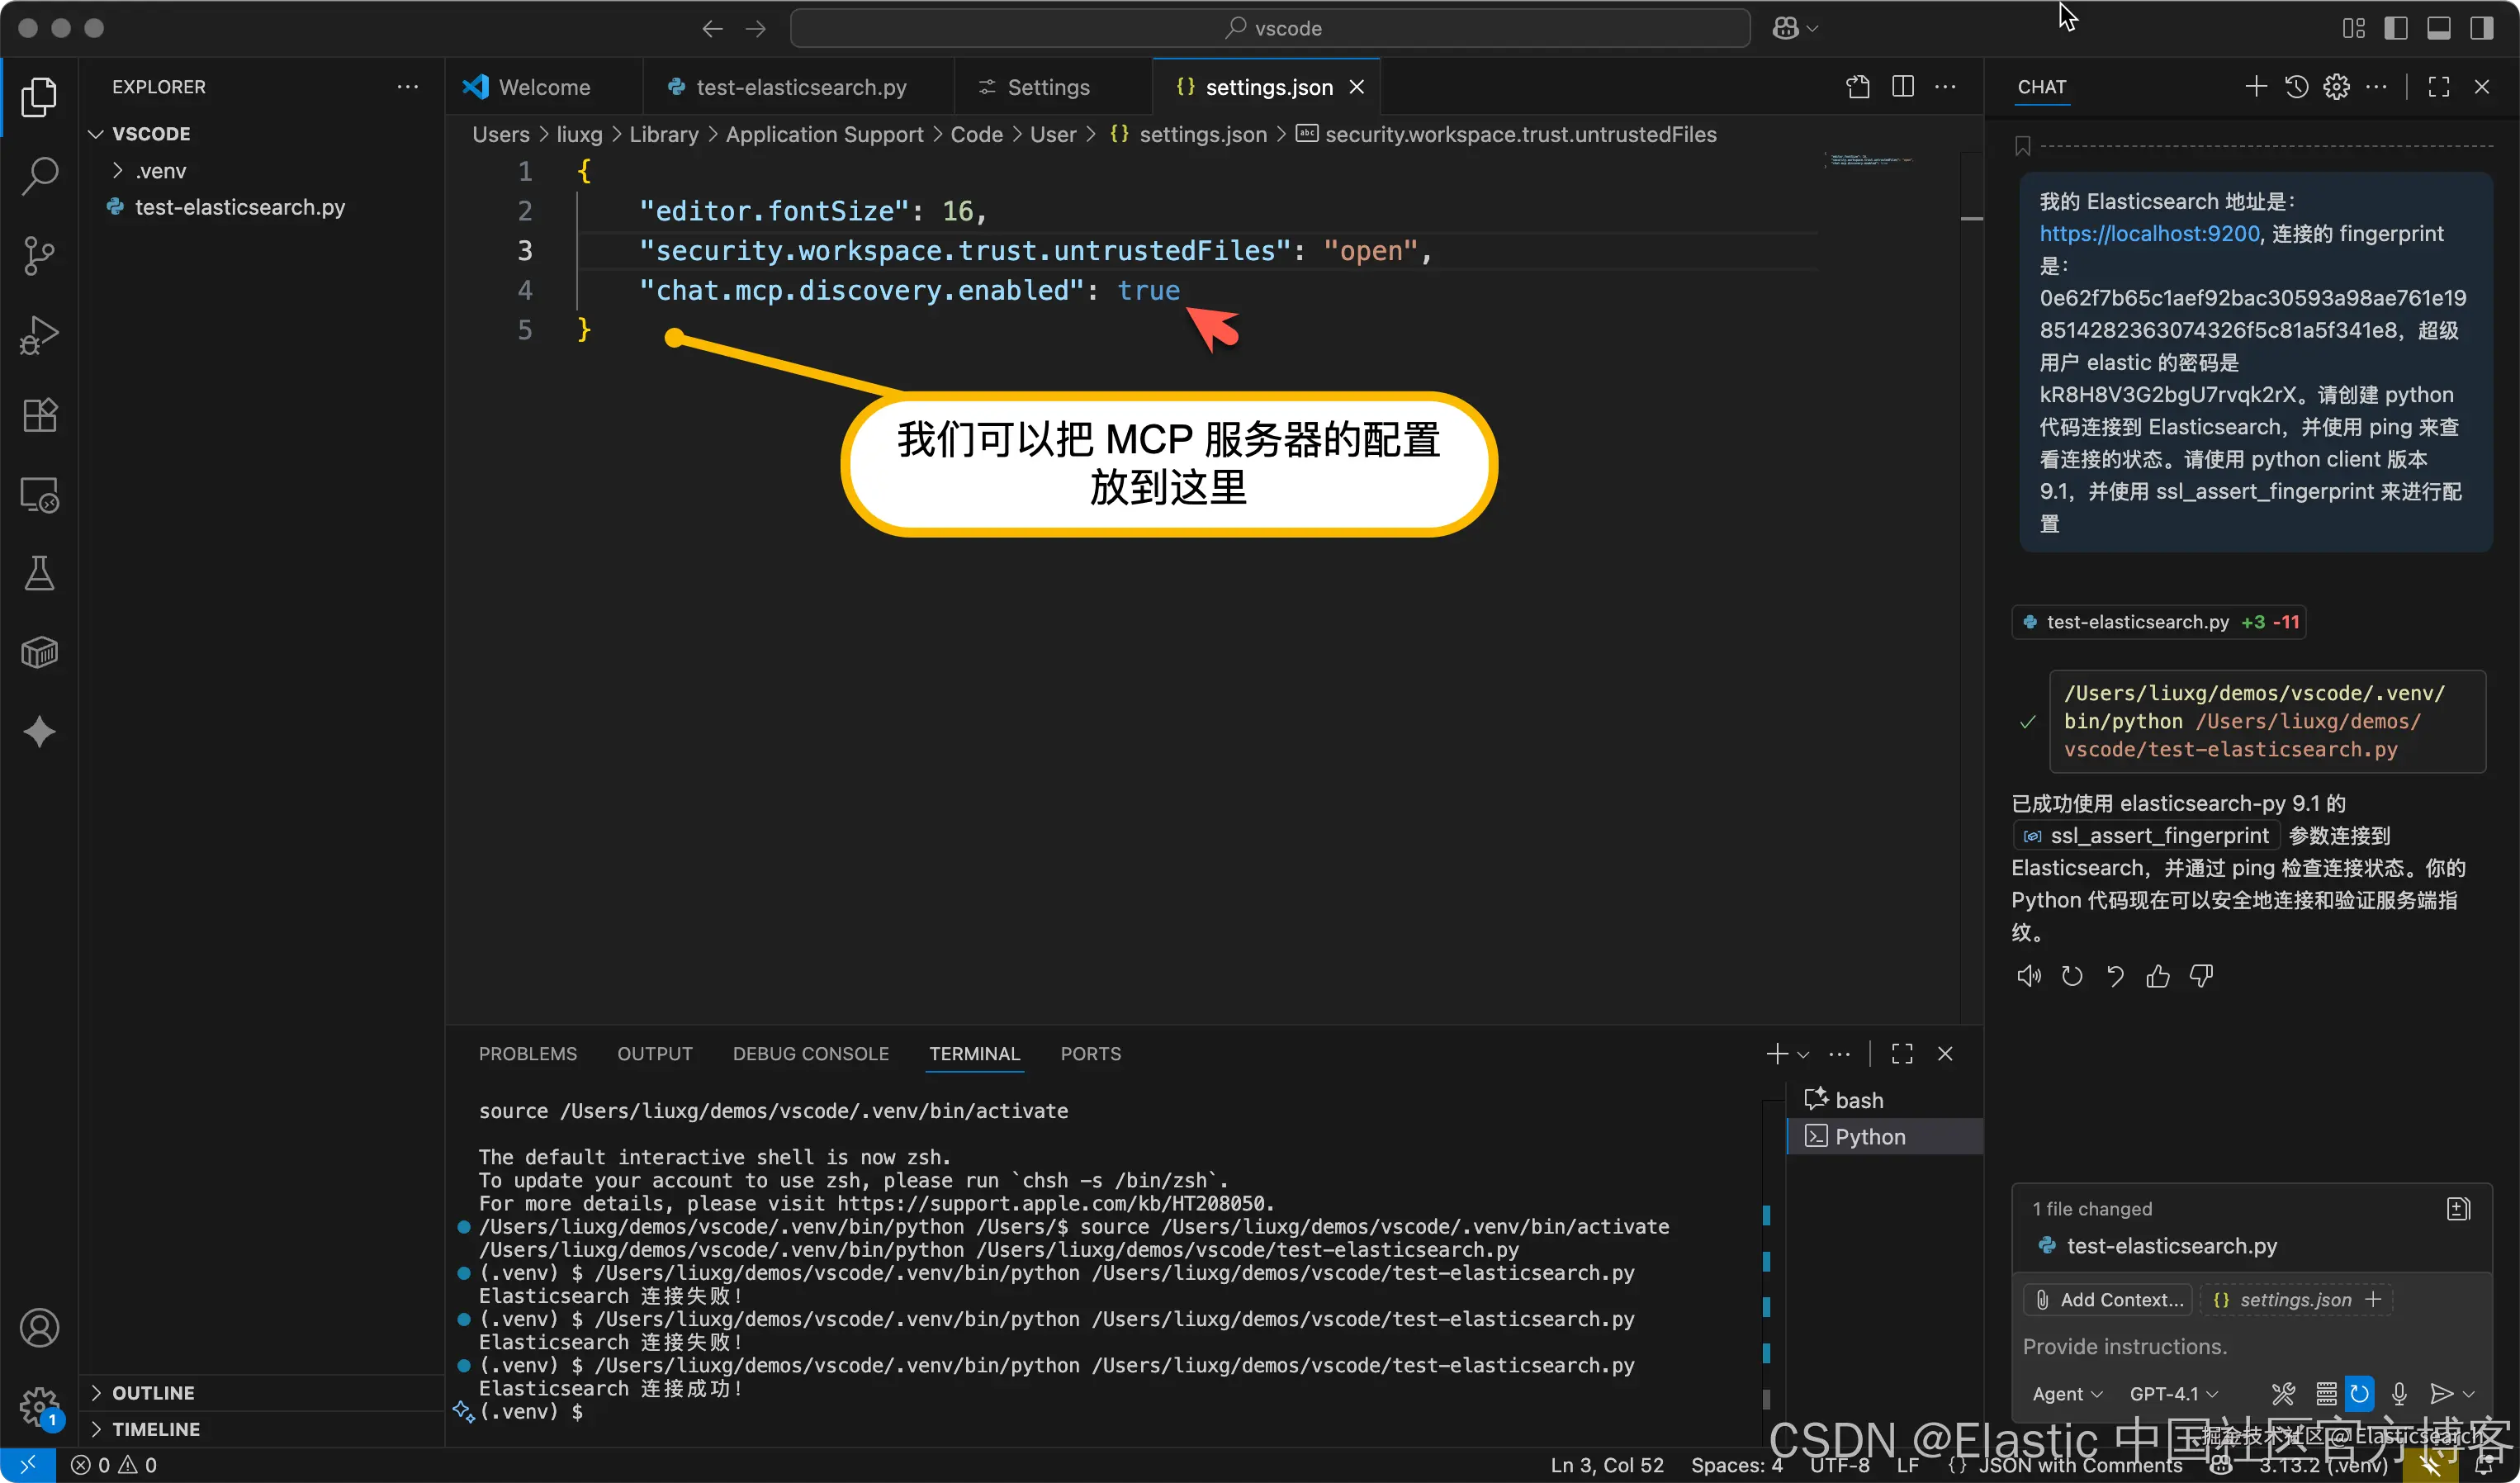Change language mode JSON with Comments

pyautogui.click(x=2080, y=1465)
